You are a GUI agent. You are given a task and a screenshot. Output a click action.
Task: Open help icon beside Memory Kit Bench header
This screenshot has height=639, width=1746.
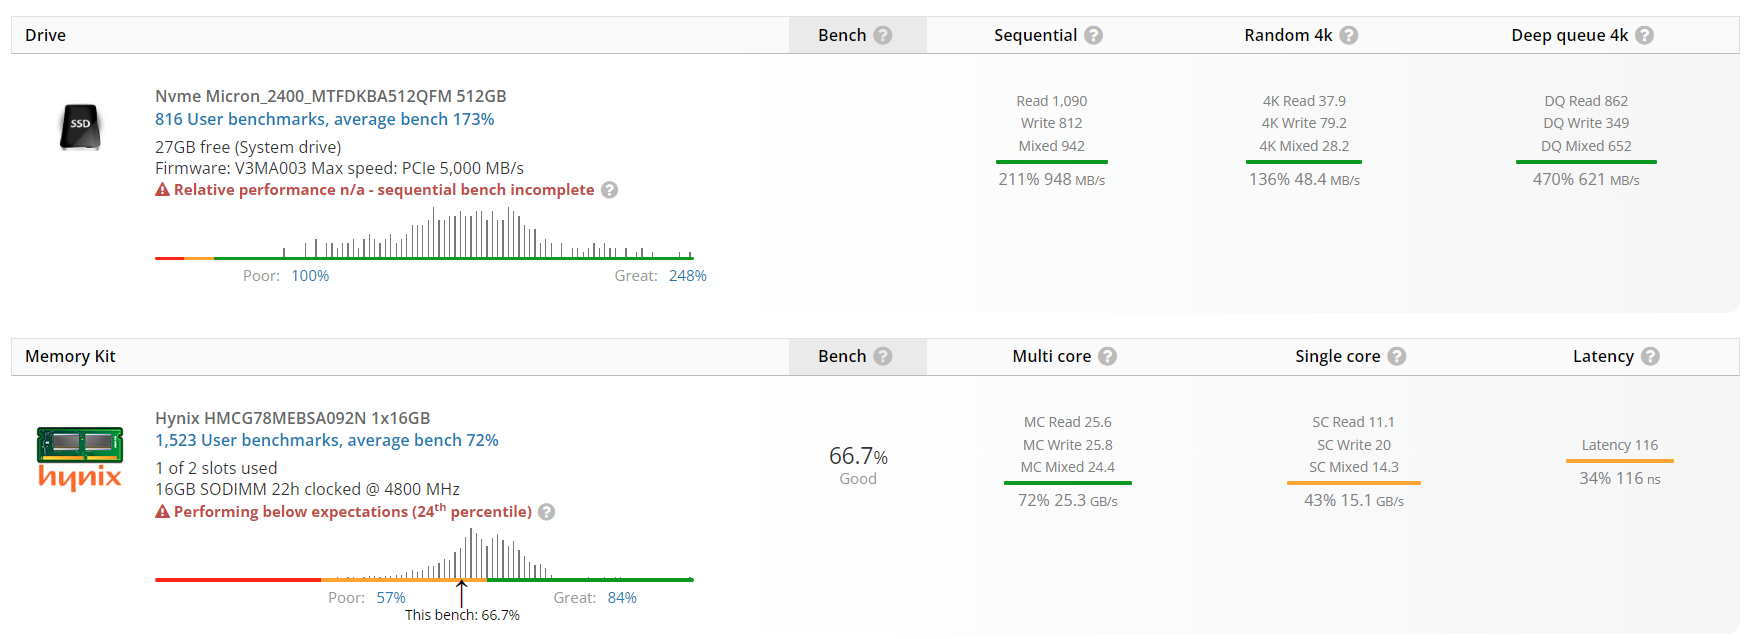pyautogui.click(x=883, y=356)
